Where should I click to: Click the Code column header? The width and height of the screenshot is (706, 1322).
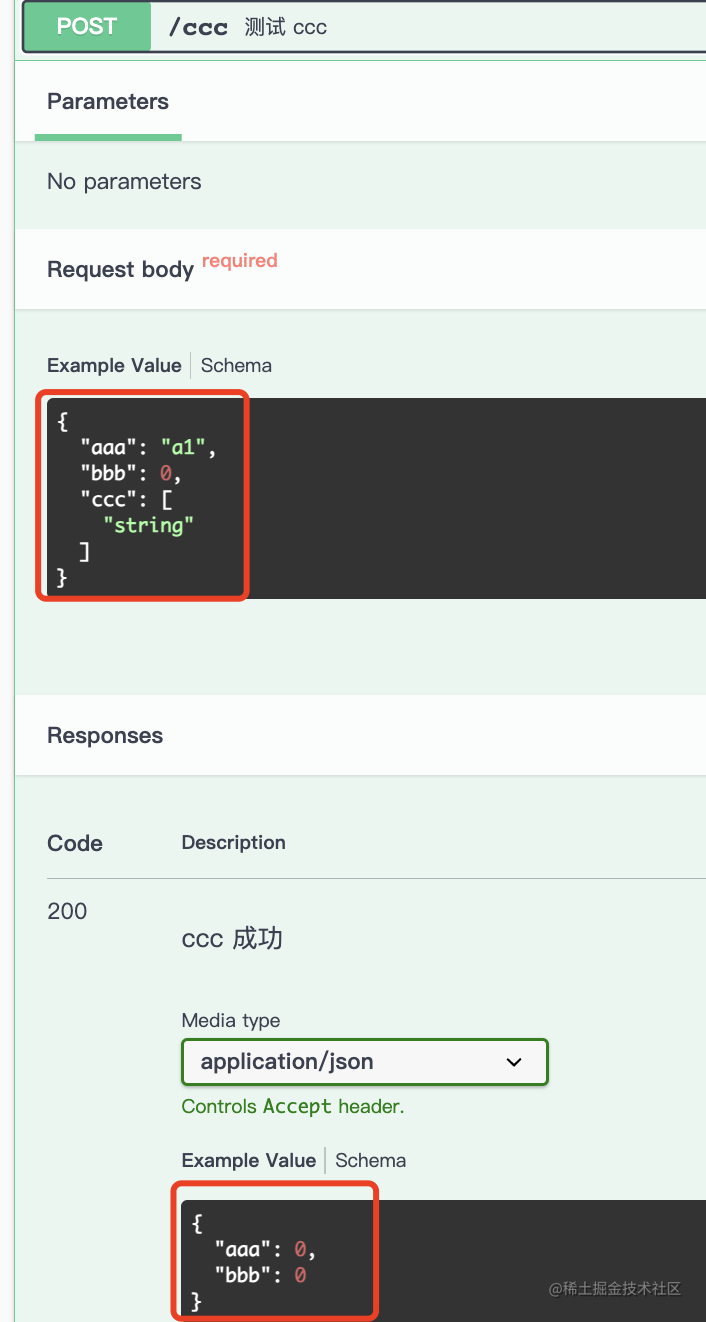(x=75, y=844)
